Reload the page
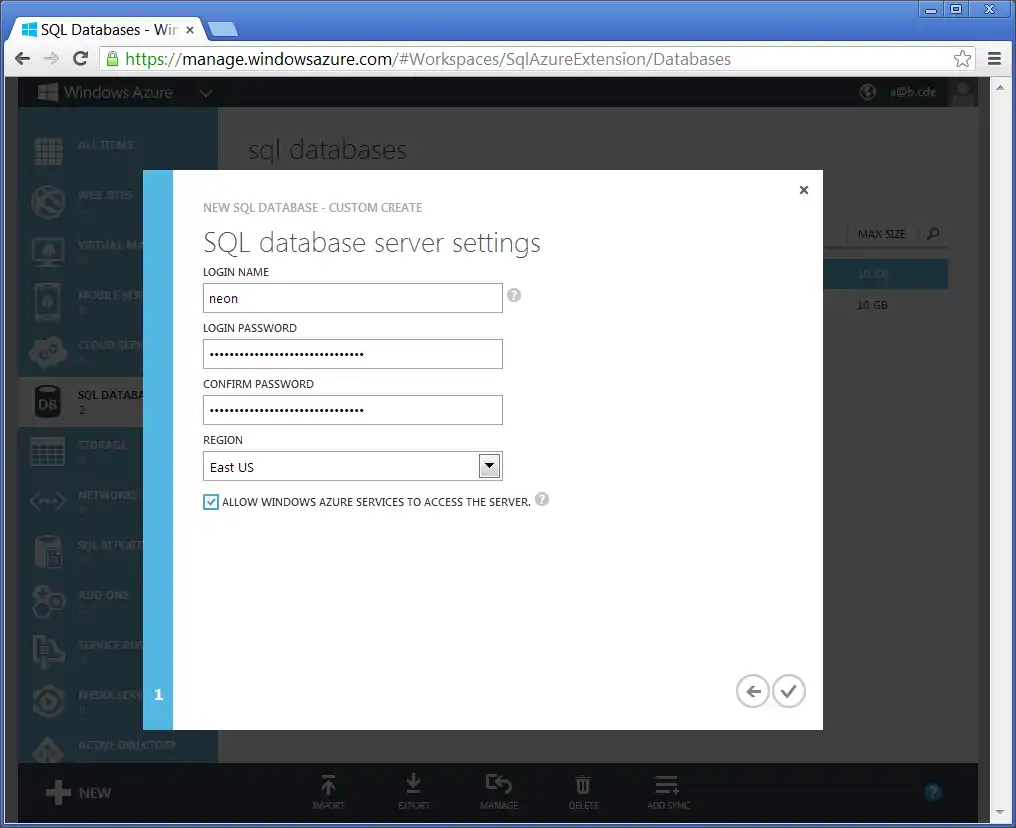This screenshot has width=1016, height=828. [x=80, y=59]
